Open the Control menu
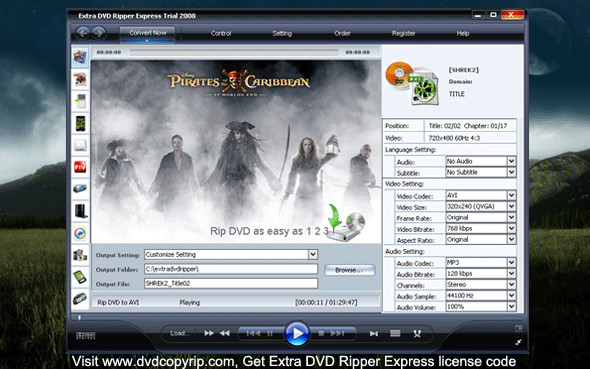The height and width of the screenshot is (369, 590). [221, 33]
